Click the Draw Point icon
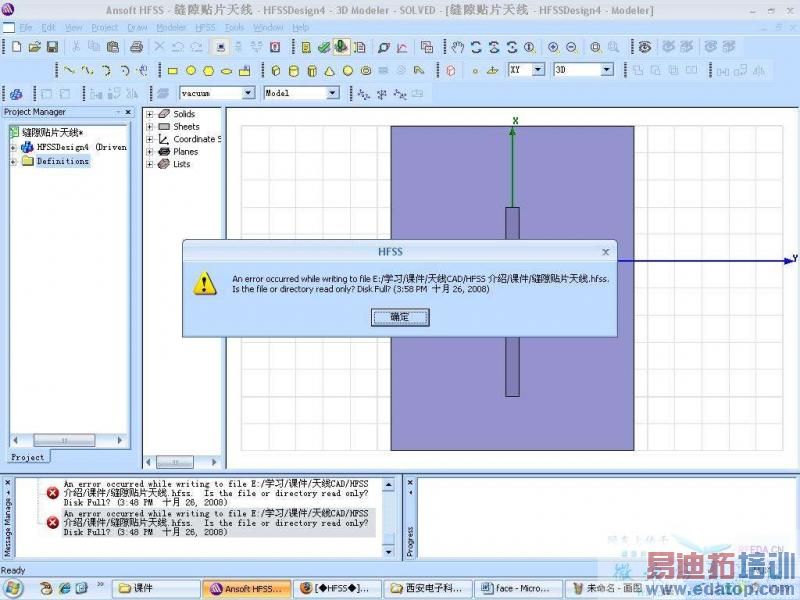The height and width of the screenshot is (600, 800). (x=475, y=71)
